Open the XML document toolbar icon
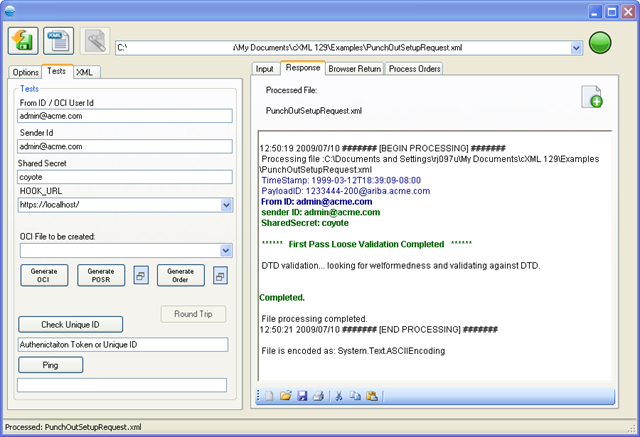The width and height of the screenshot is (640, 437). 59,41
